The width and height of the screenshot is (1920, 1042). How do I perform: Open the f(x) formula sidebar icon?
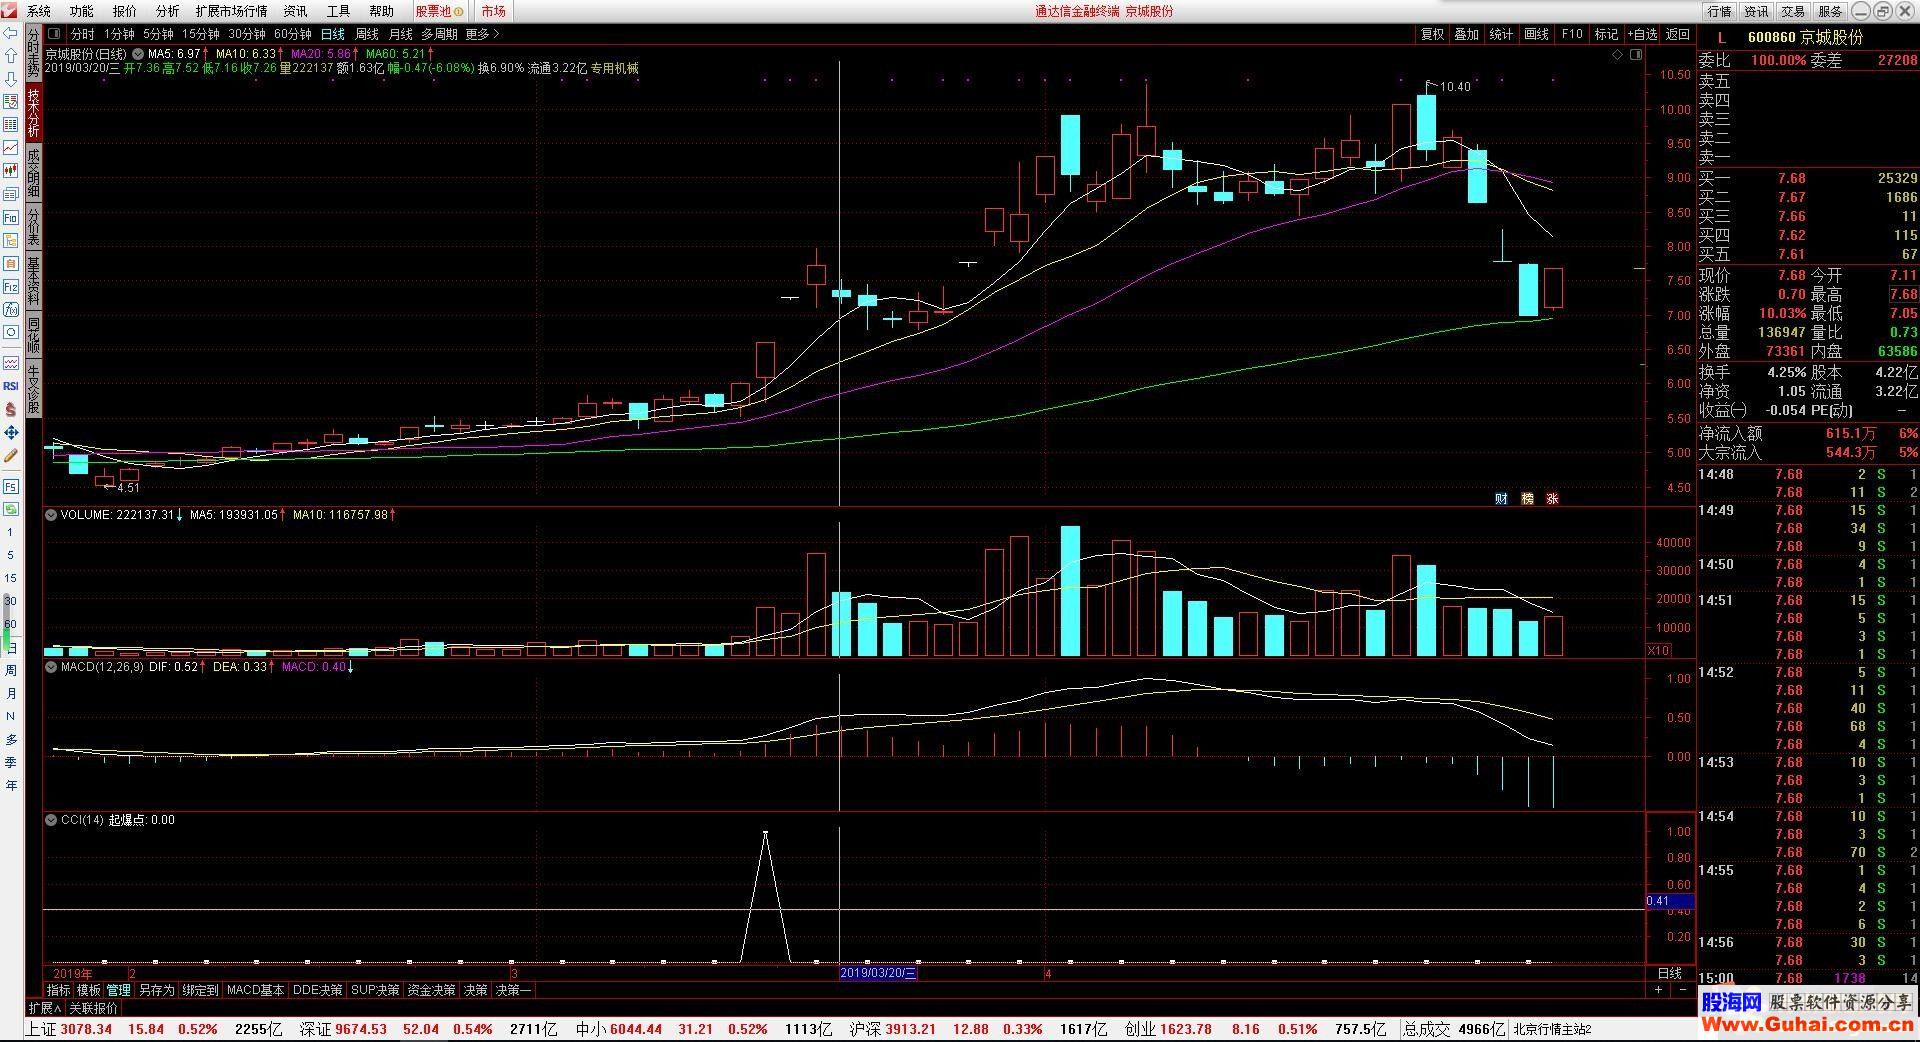[11, 309]
